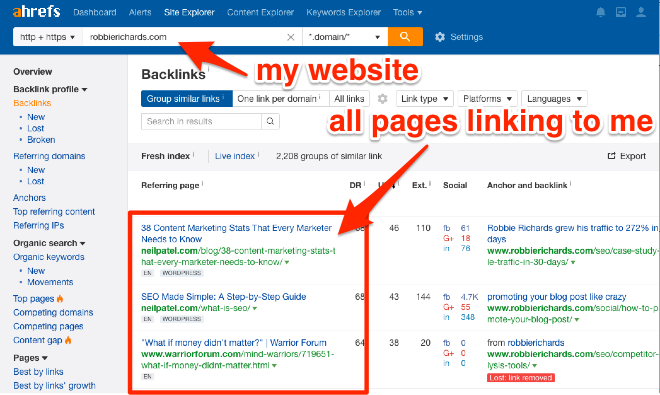Open Best by links

pyautogui.click(x=38, y=372)
